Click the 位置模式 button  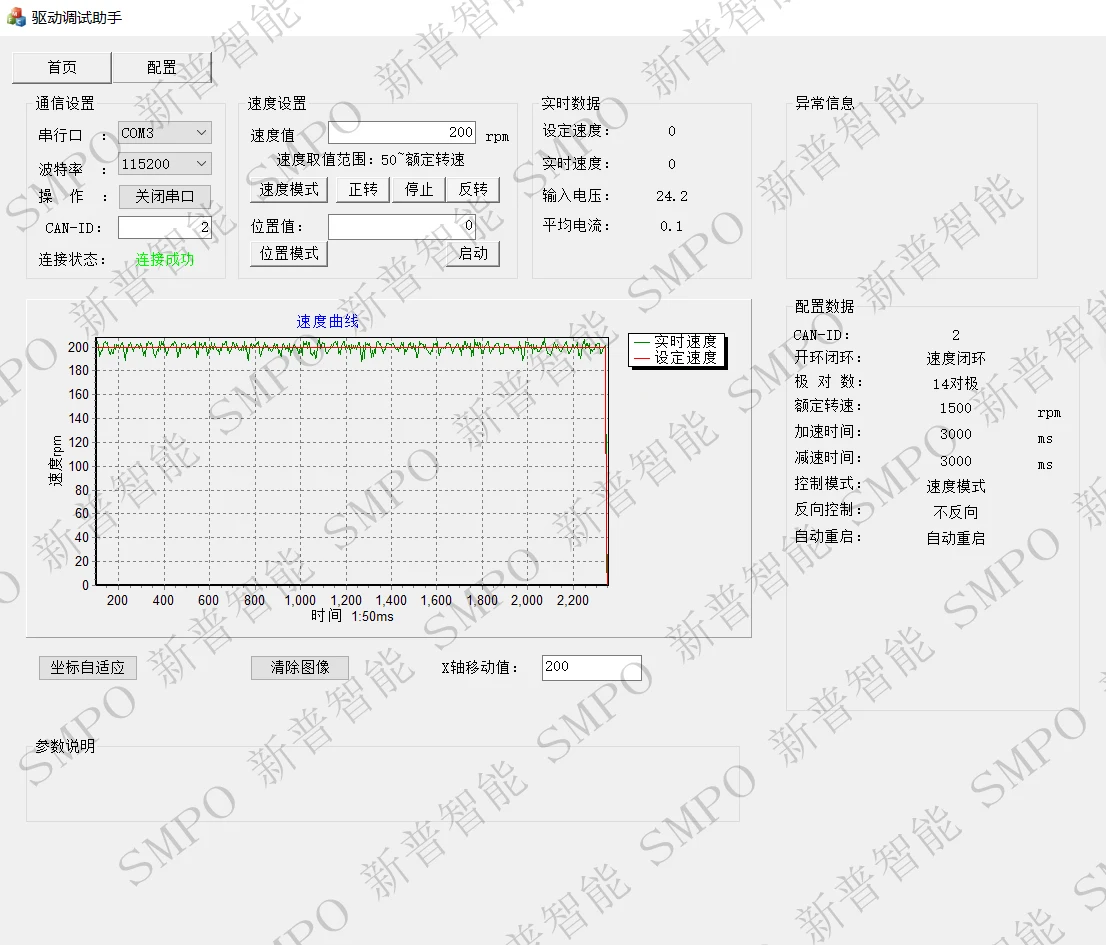click(288, 254)
